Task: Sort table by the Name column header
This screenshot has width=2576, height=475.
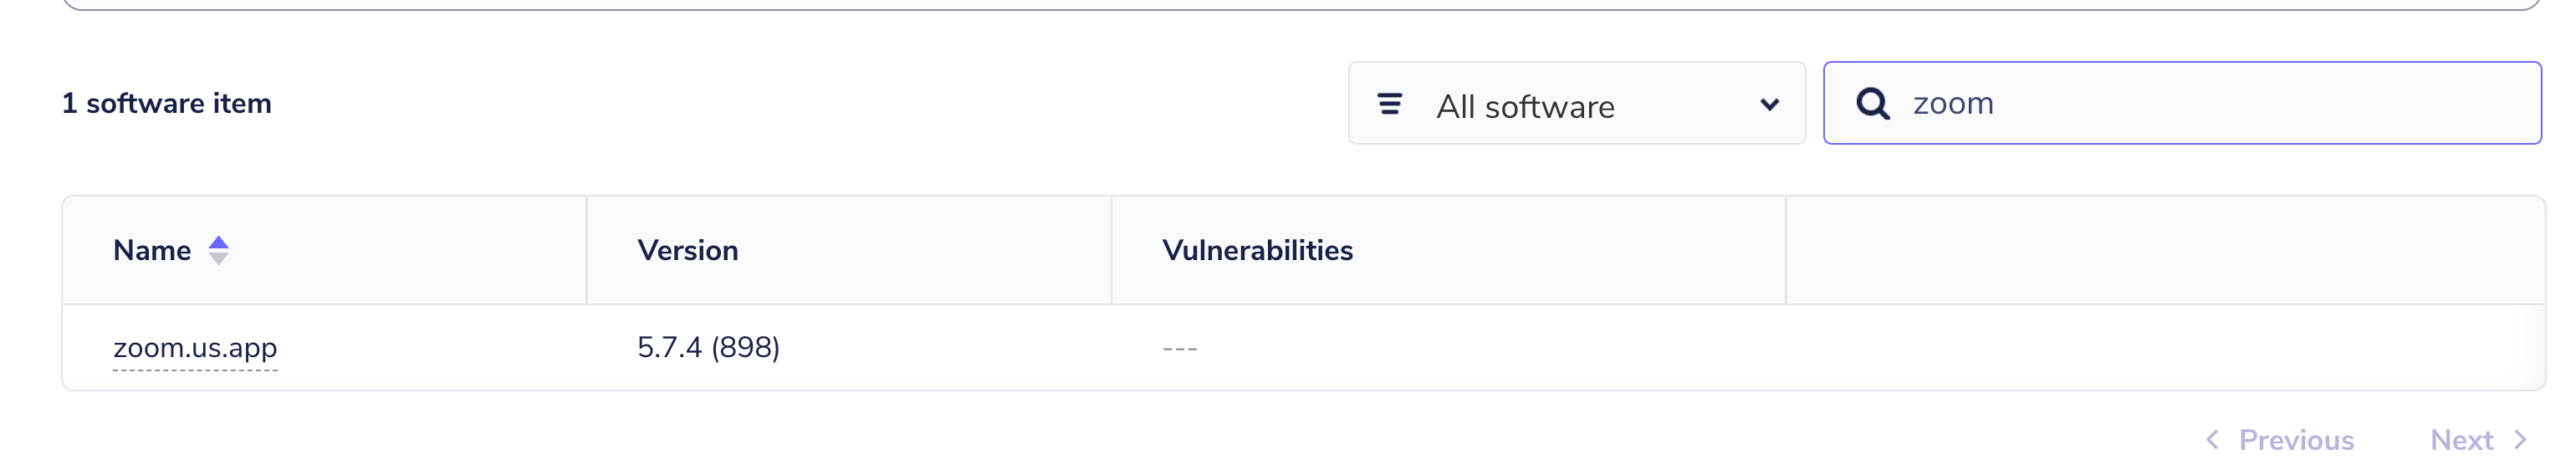Action: (152, 250)
